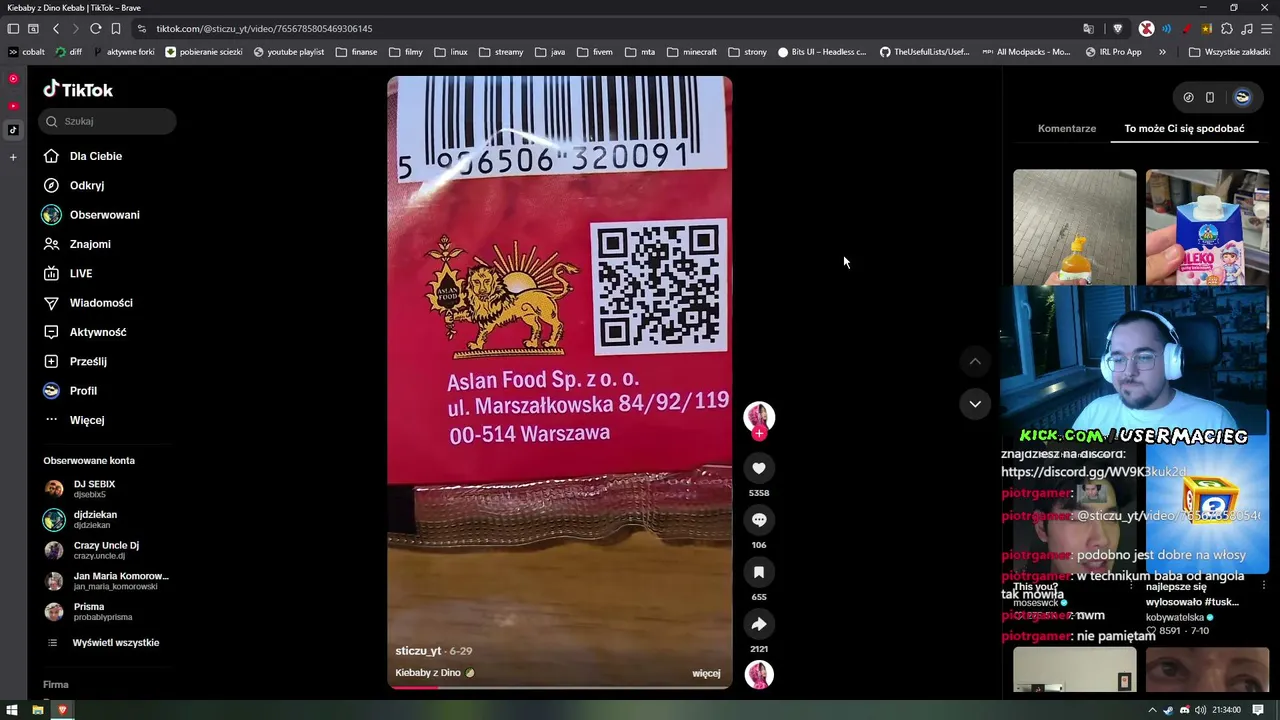Open youtube playlist bookmark

pos(289,52)
